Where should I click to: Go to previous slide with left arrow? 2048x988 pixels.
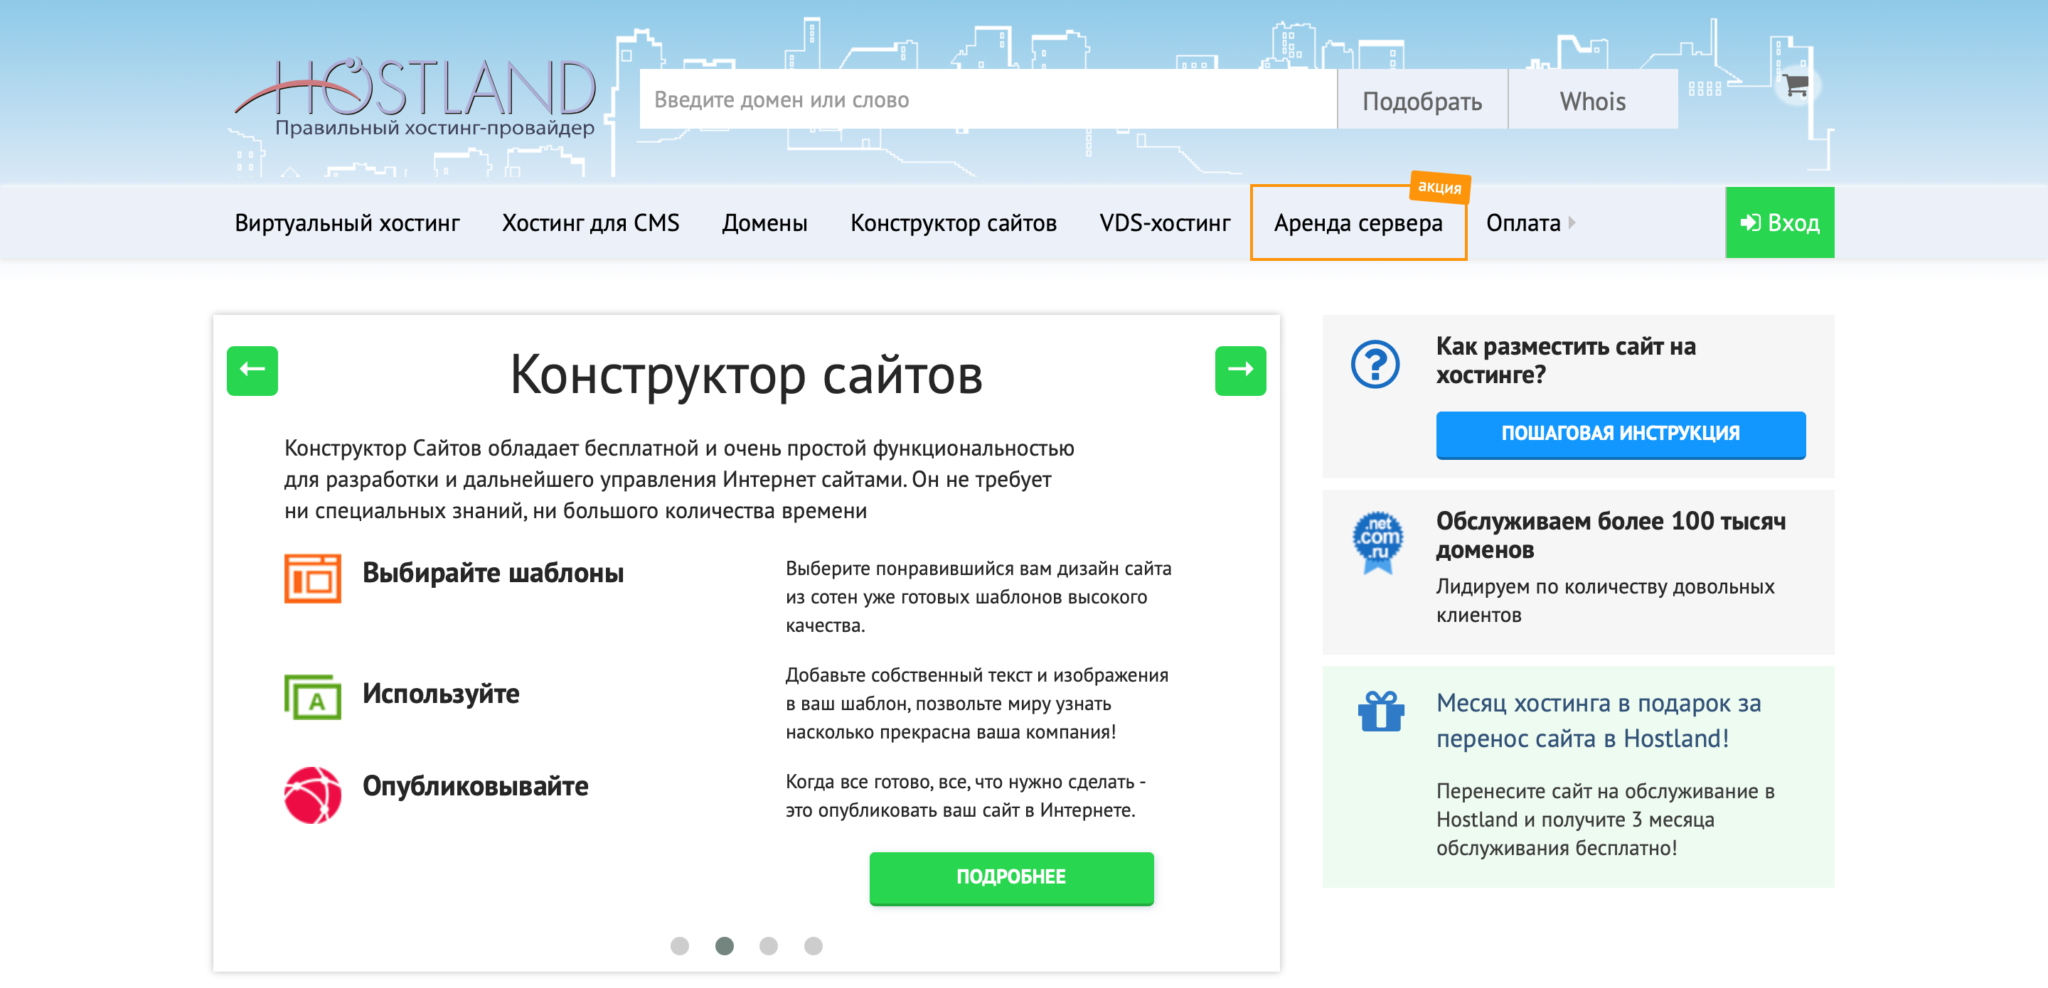(x=252, y=370)
